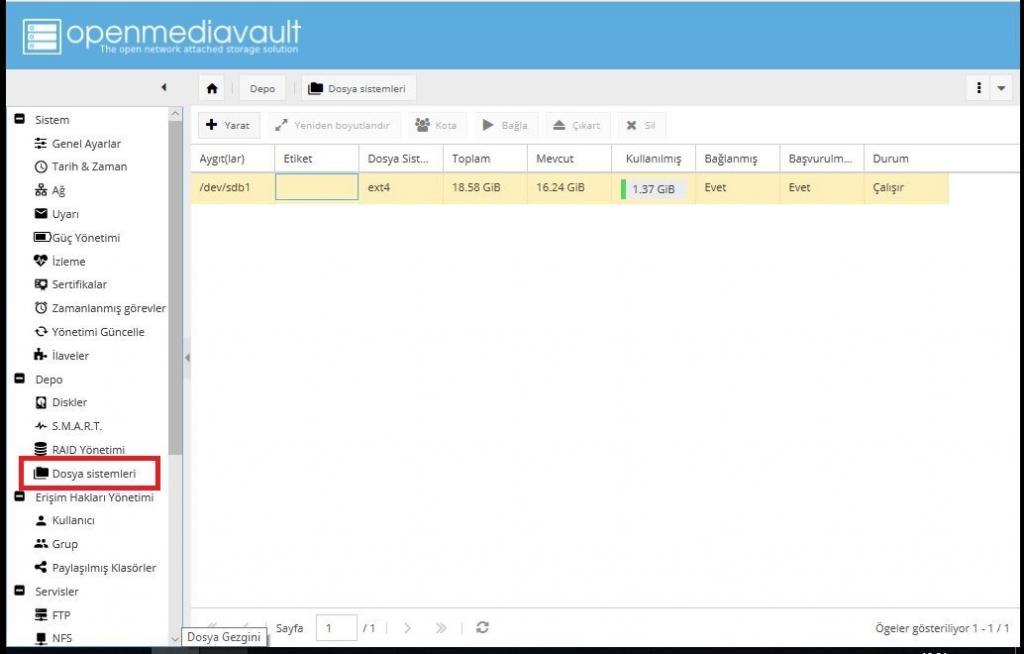Viewport: 1024px width, 654px height.
Task: Open Tarih & Zaman in the sidebar
Action: coord(80,167)
